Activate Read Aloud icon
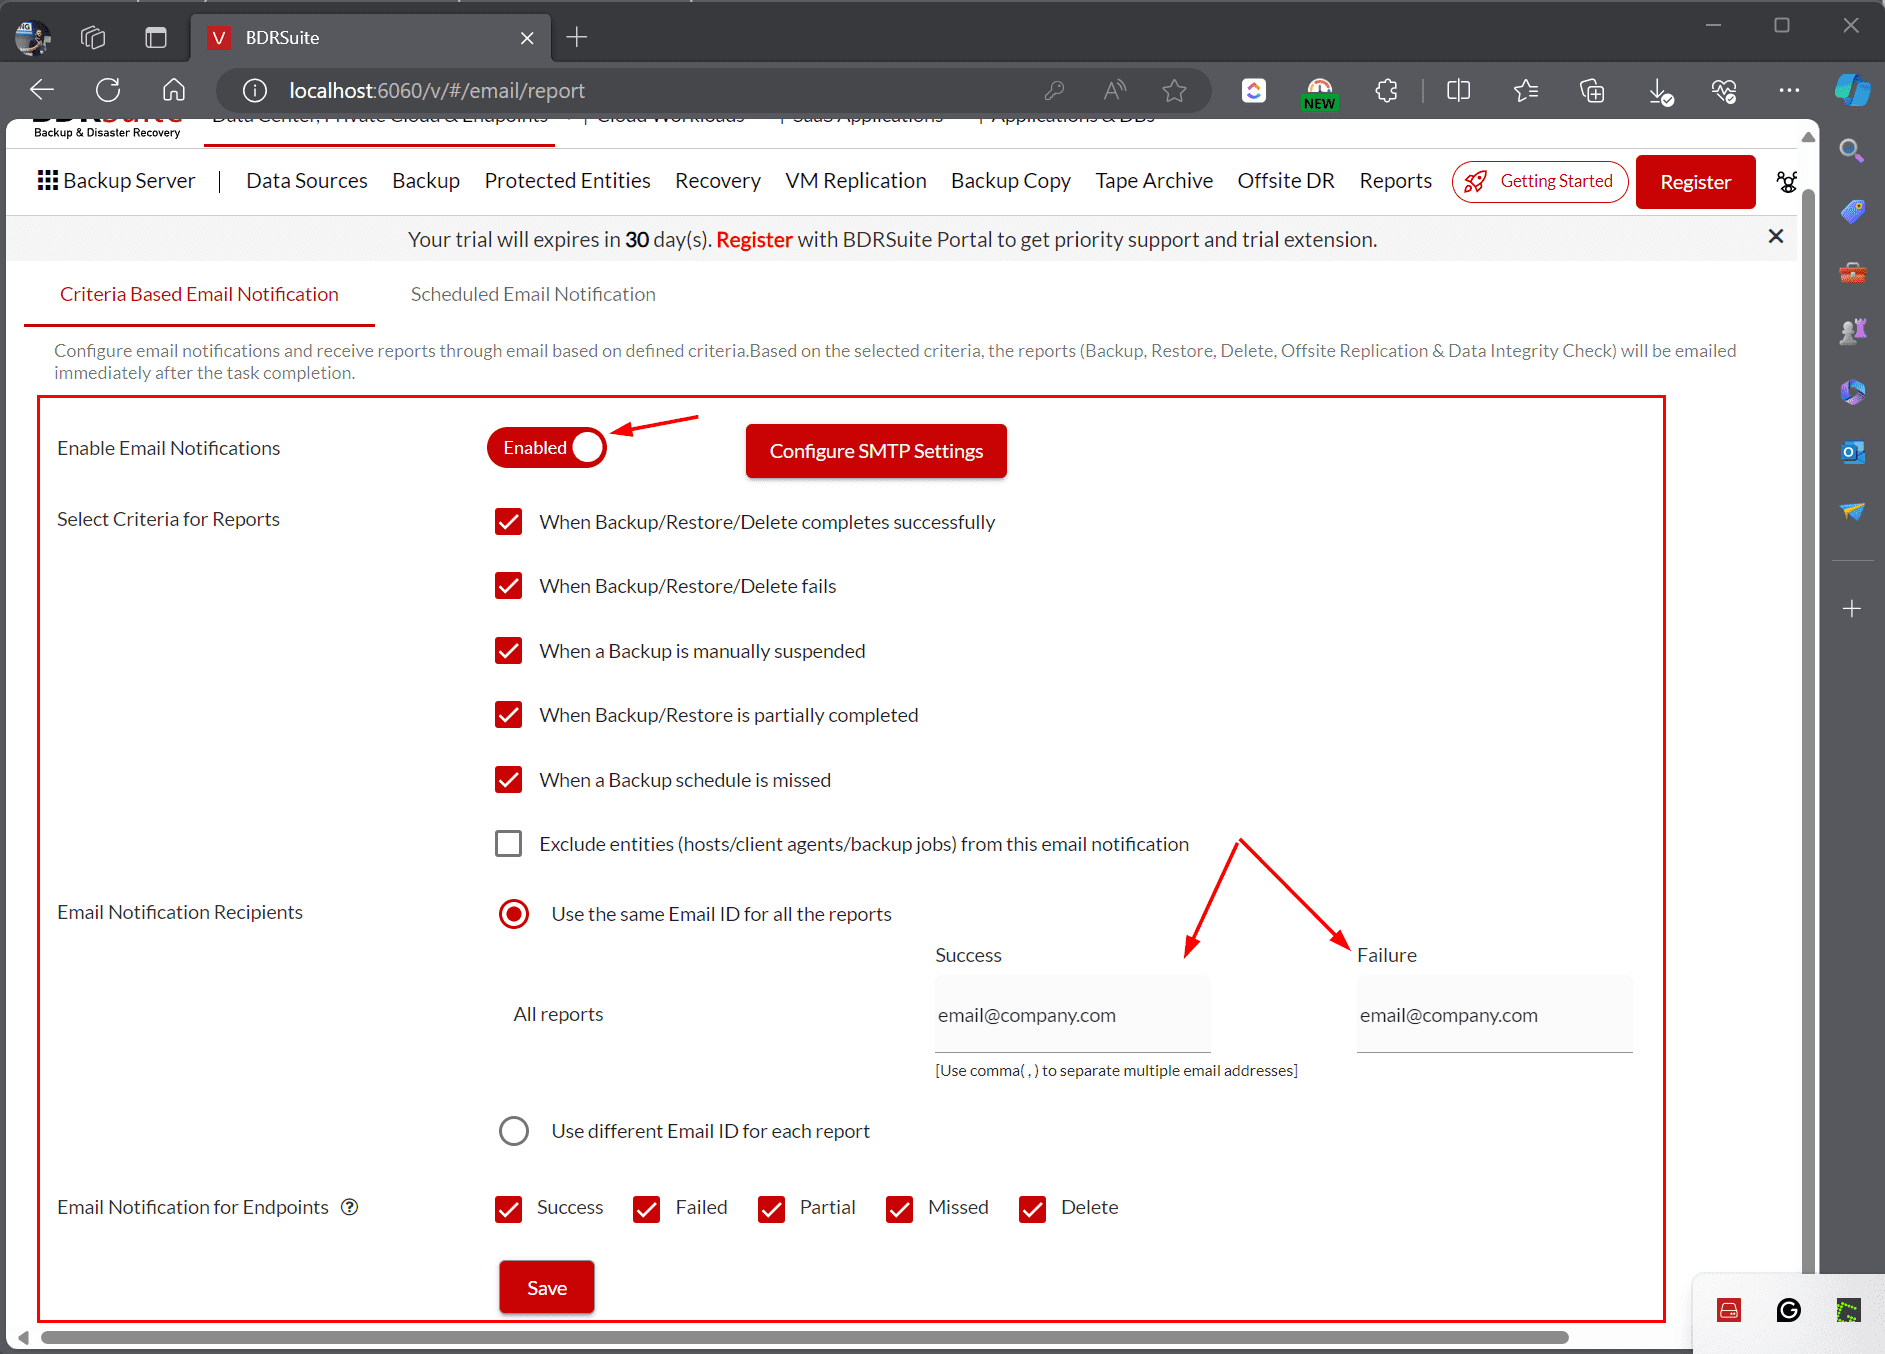Image resolution: width=1885 pixels, height=1354 pixels. [x=1114, y=91]
